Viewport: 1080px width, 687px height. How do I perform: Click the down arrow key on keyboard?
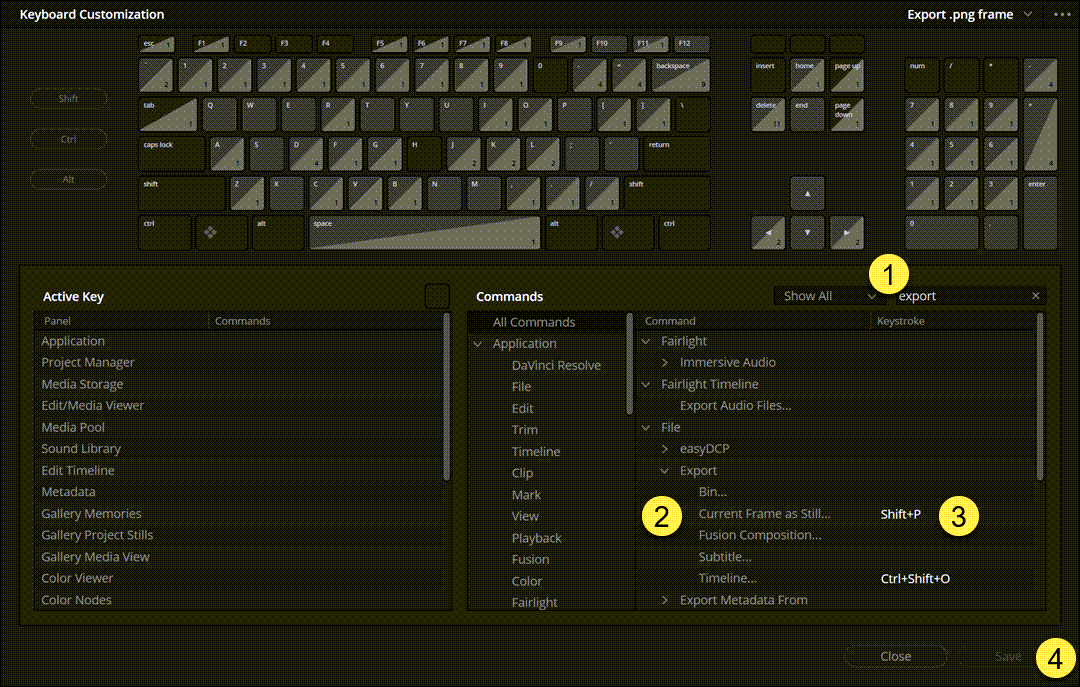(x=808, y=232)
